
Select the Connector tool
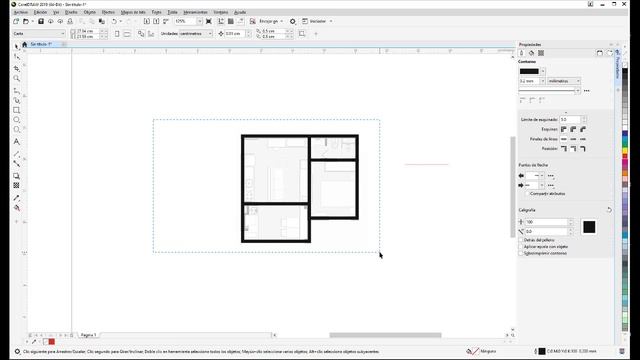pyautogui.click(x=16, y=164)
